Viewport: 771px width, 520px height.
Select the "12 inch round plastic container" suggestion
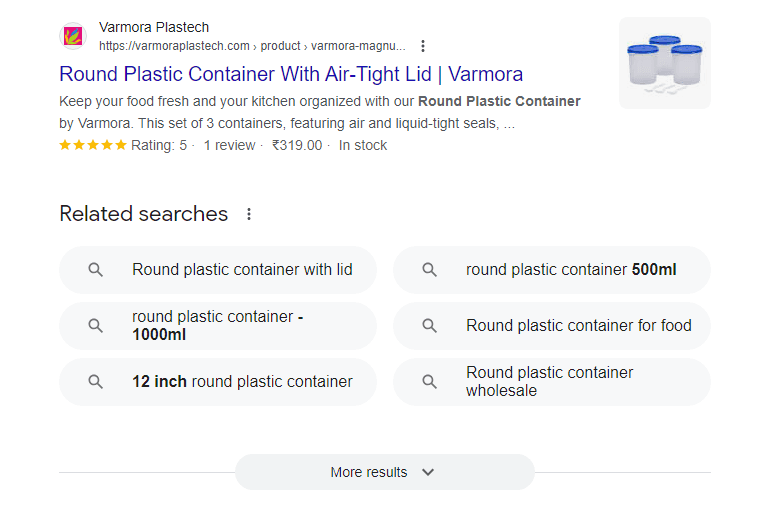click(242, 382)
